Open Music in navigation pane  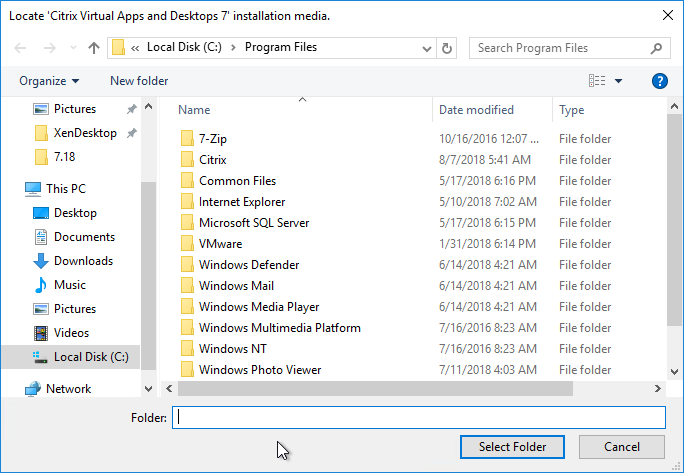(69, 285)
